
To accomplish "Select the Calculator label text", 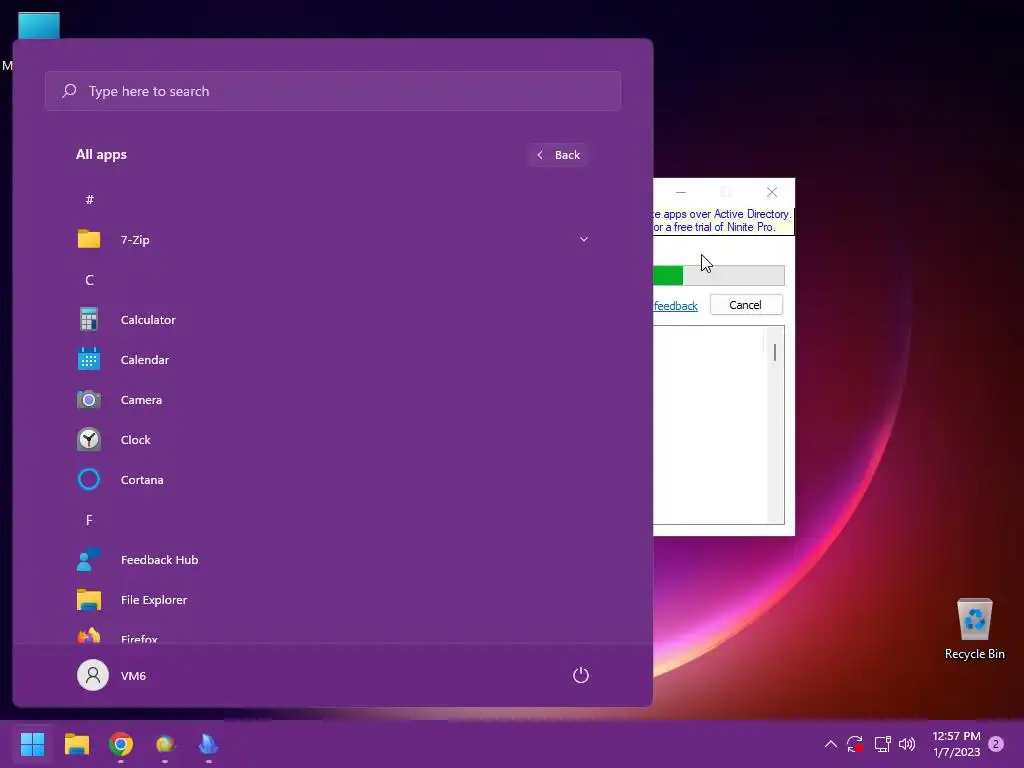I will (x=148, y=320).
